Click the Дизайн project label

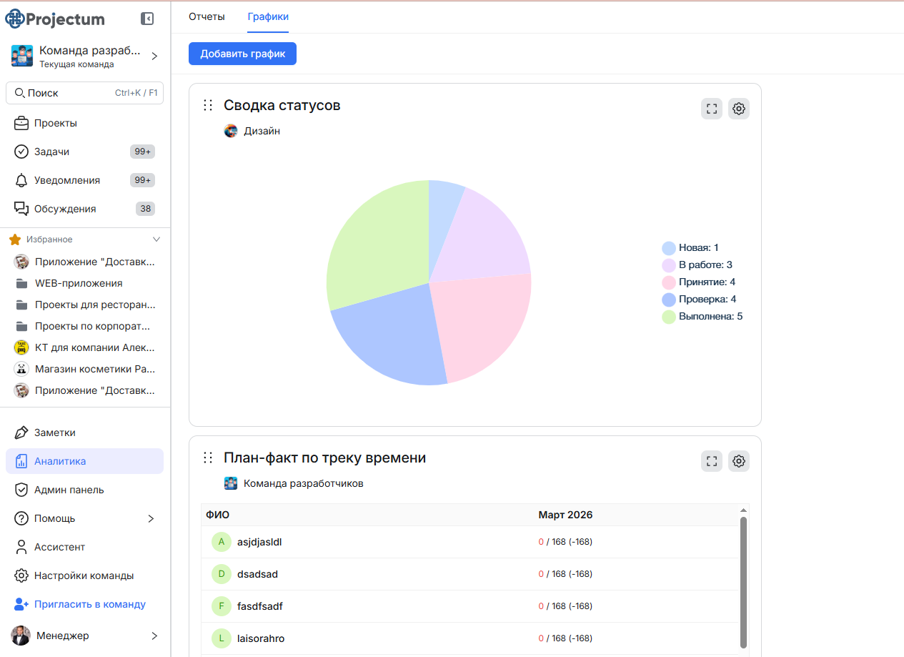(253, 131)
